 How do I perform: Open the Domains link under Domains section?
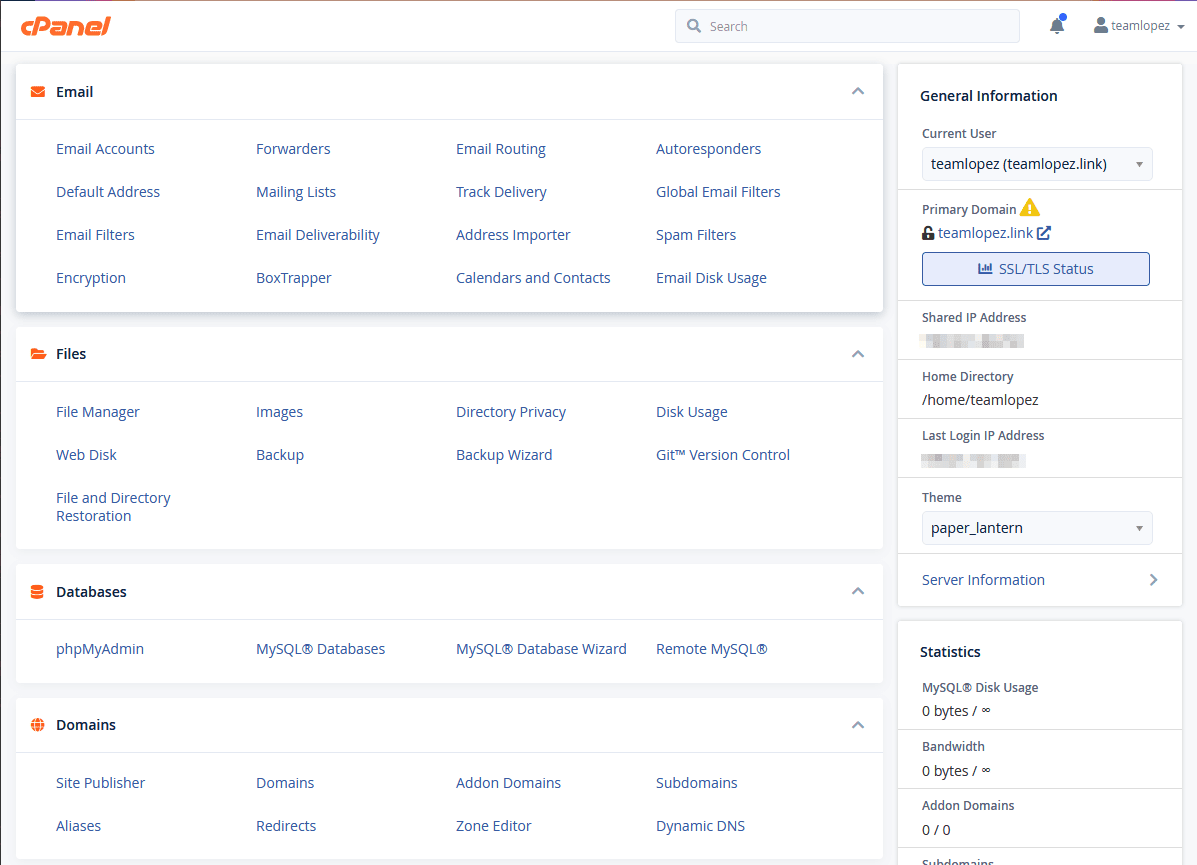coord(285,783)
